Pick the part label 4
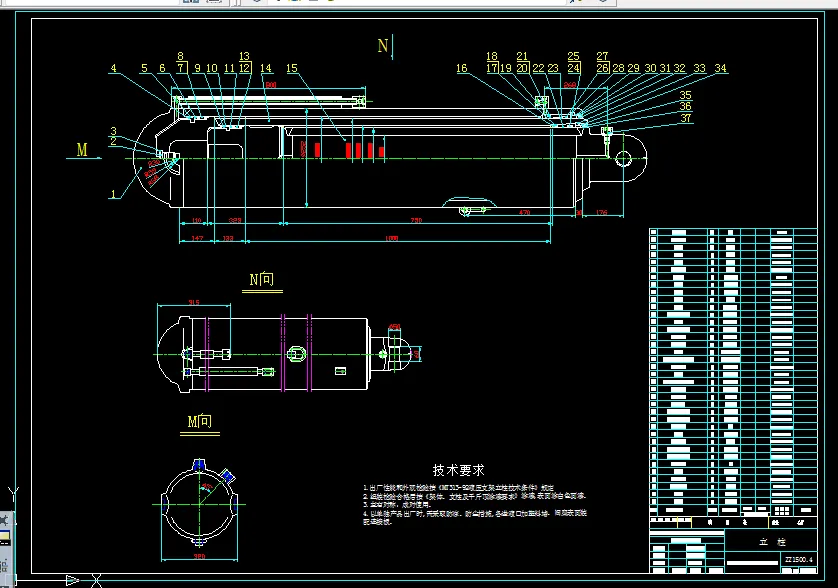Viewport: 838px width, 588px height. coord(113,68)
